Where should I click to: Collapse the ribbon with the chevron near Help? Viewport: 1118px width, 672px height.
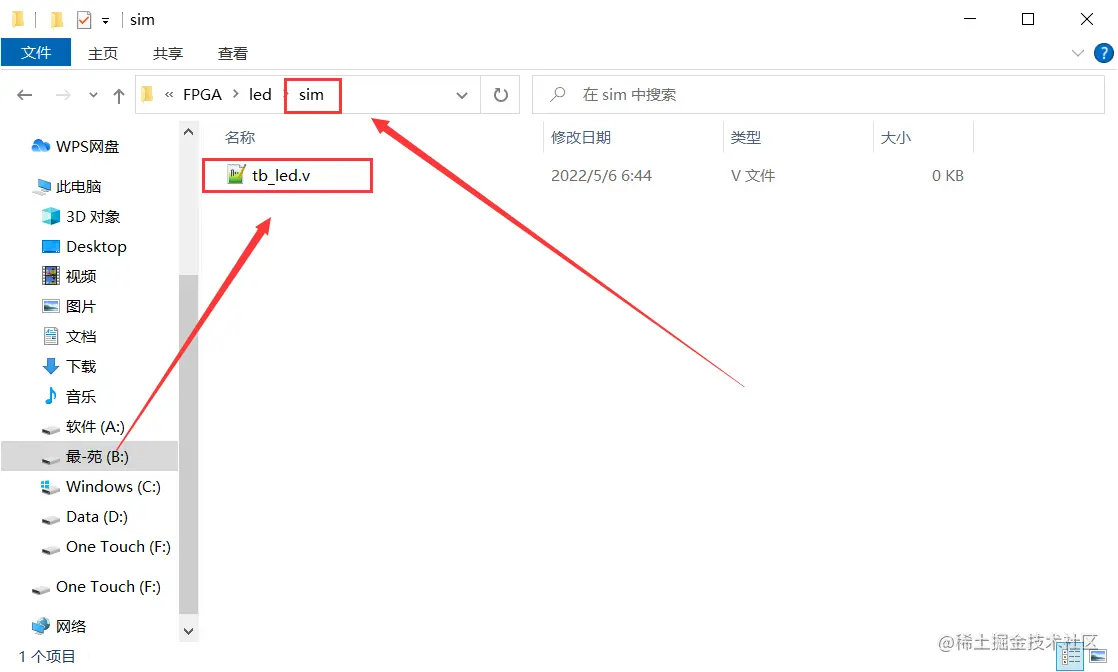click(x=1076, y=52)
